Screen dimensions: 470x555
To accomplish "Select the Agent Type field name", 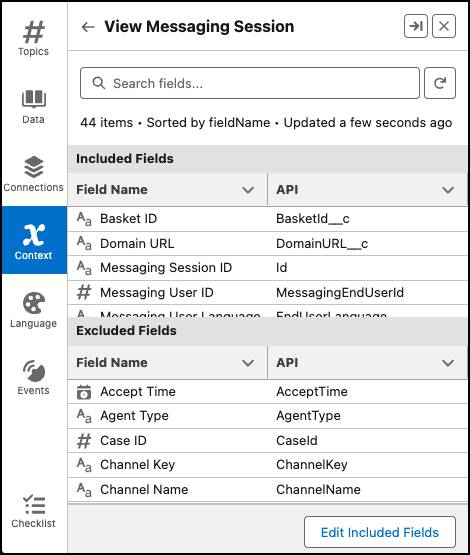I will click(x=134, y=416).
